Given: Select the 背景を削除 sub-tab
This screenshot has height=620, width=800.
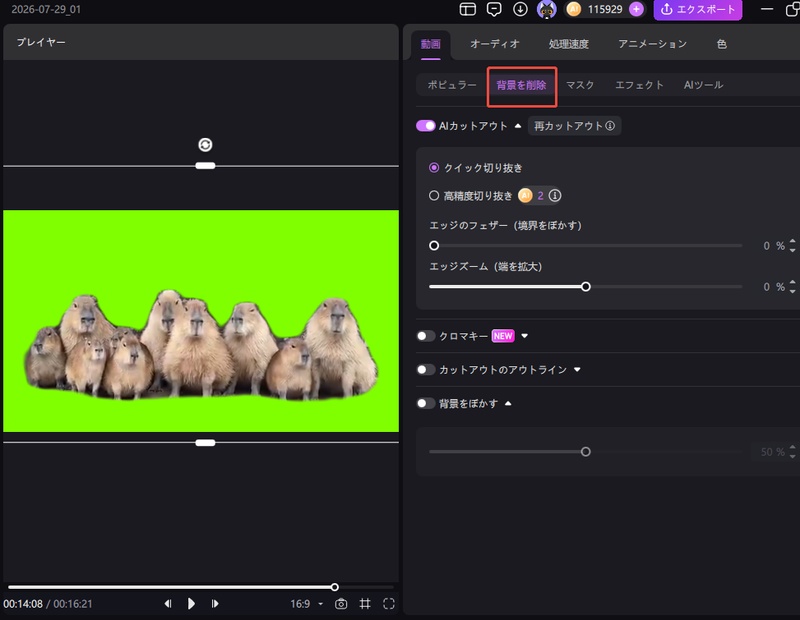Looking at the screenshot, I should [521, 85].
